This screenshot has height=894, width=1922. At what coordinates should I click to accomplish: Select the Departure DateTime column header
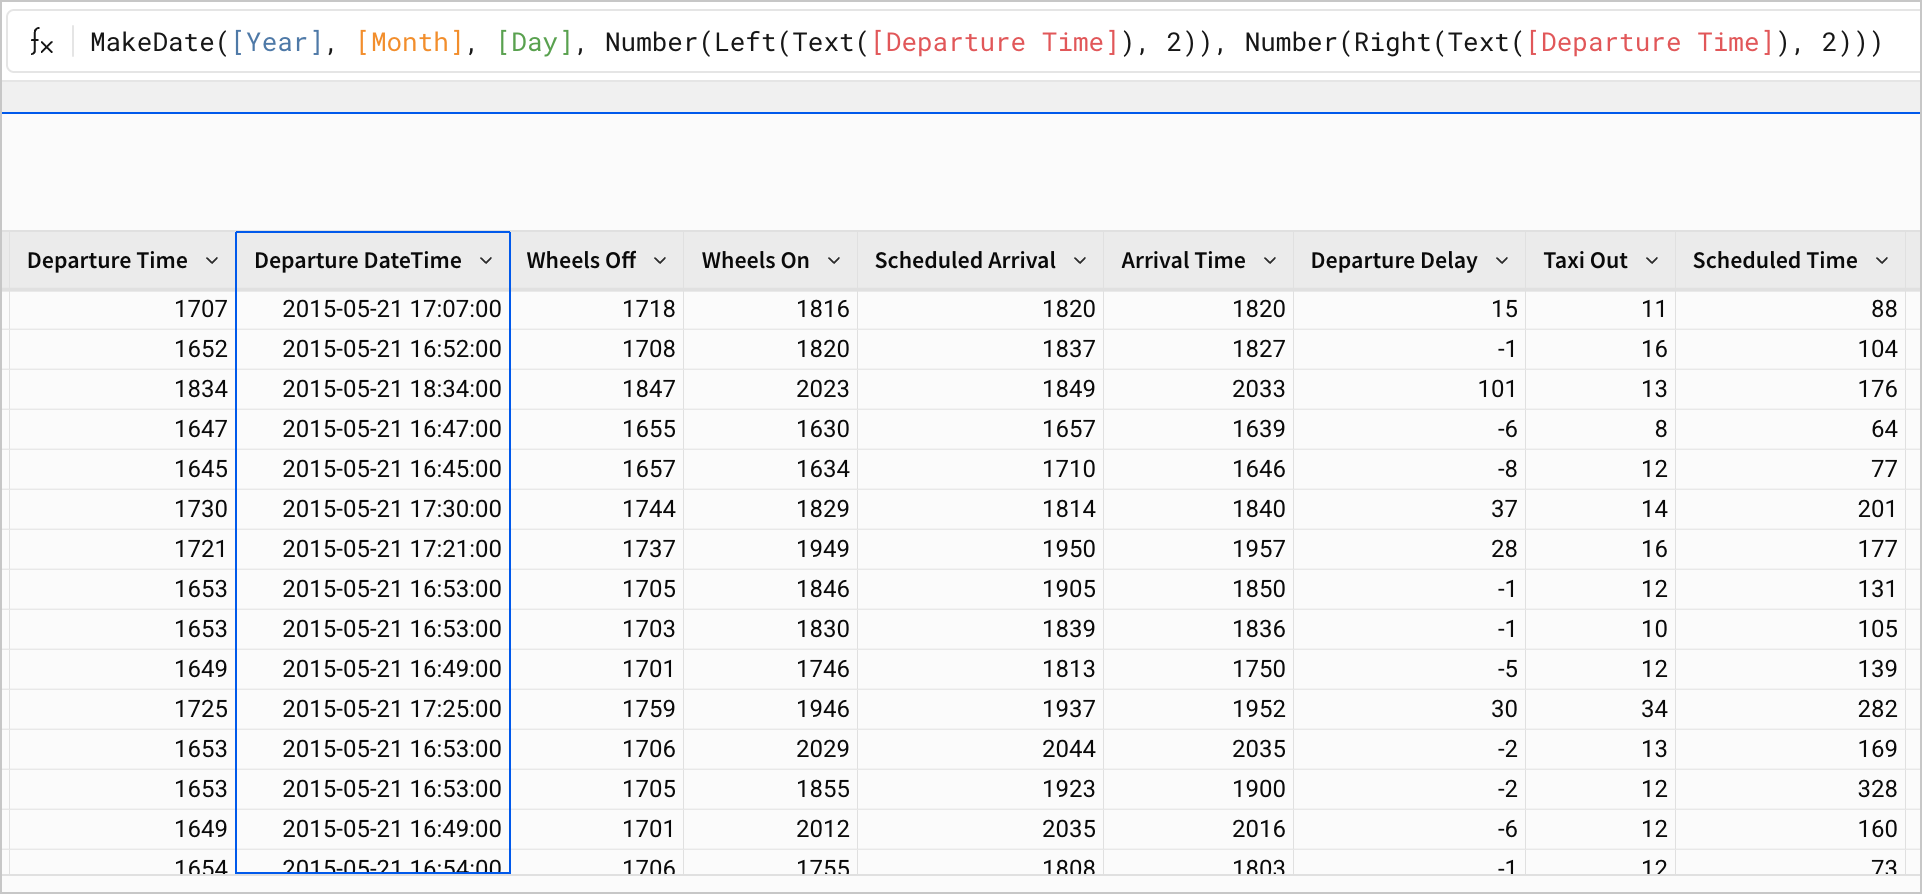(358, 261)
